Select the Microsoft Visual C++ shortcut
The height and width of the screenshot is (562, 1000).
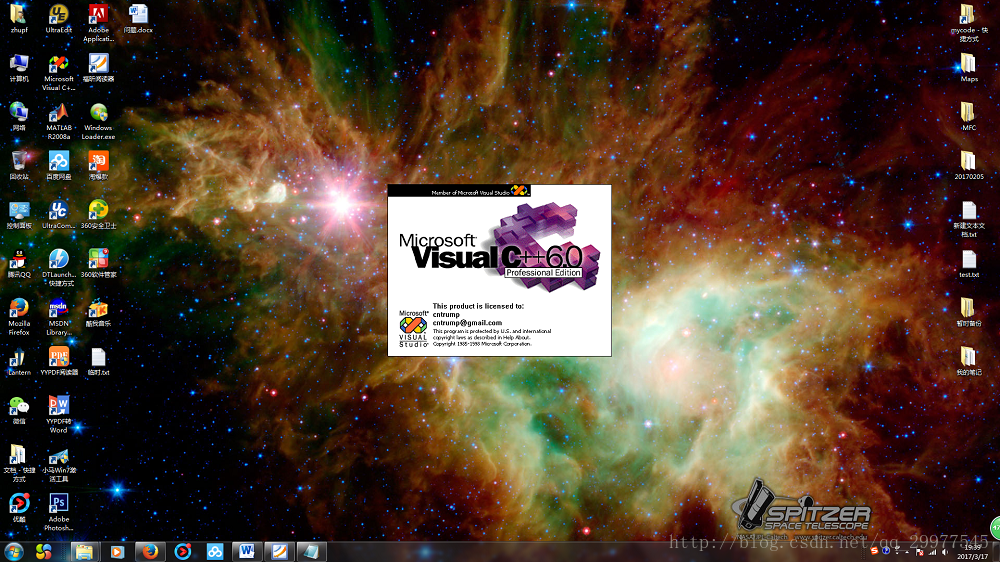point(59,72)
